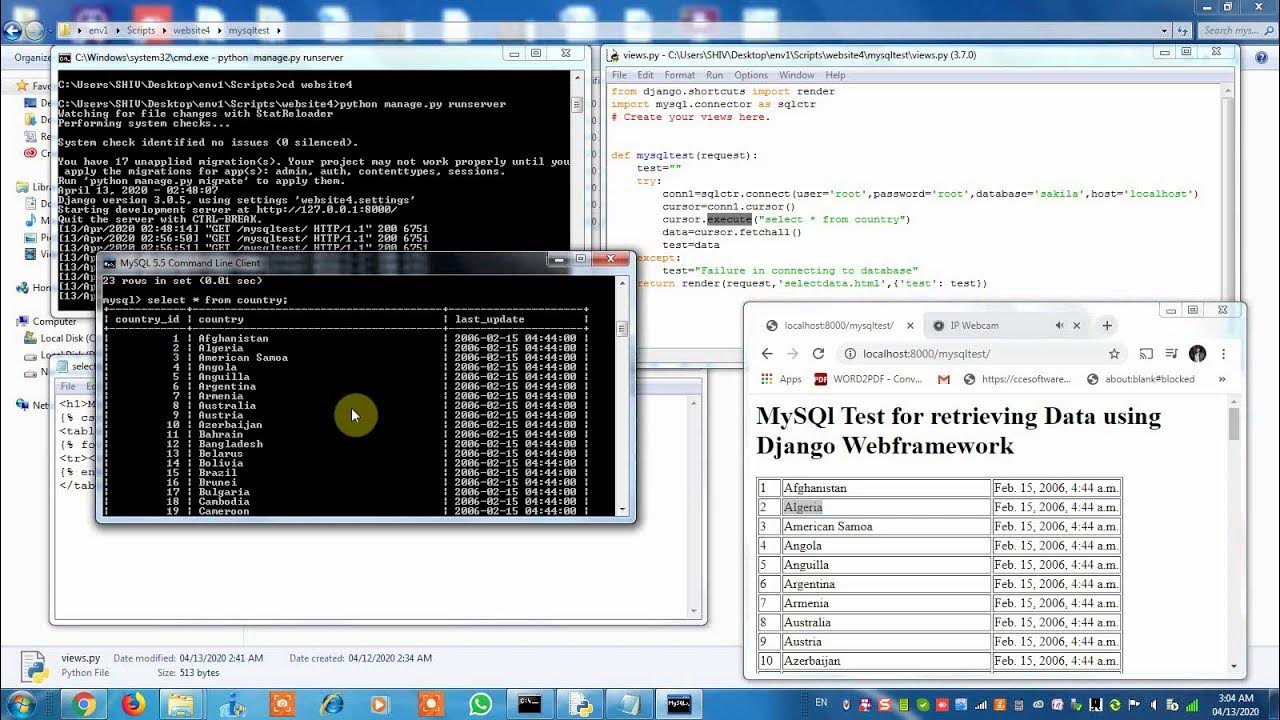Open Windows Explorer taskbar icon
Image resolution: width=1280 pixels, height=720 pixels.
[x=182, y=704]
